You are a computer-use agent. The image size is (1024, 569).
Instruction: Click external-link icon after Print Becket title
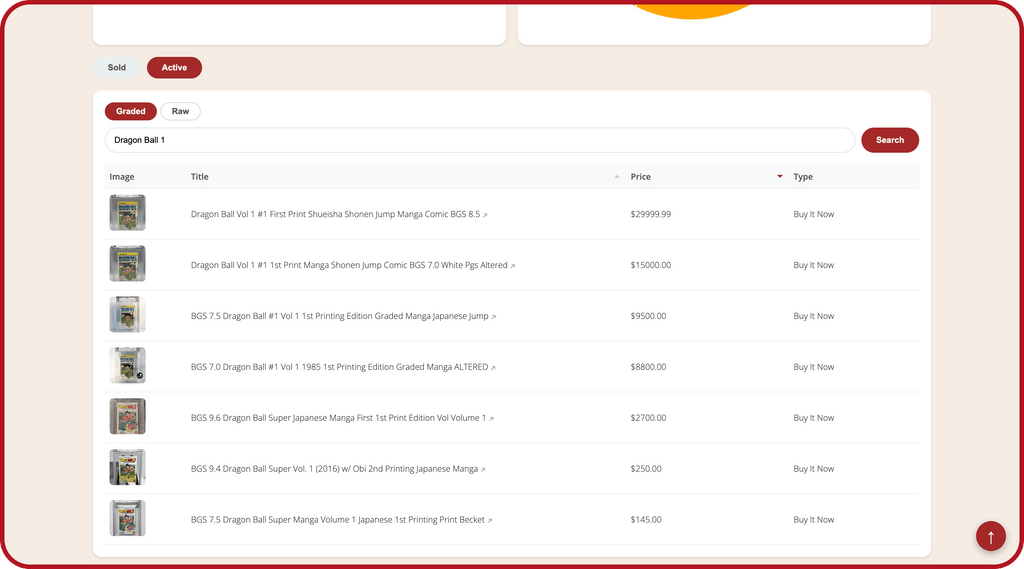pos(490,521)
